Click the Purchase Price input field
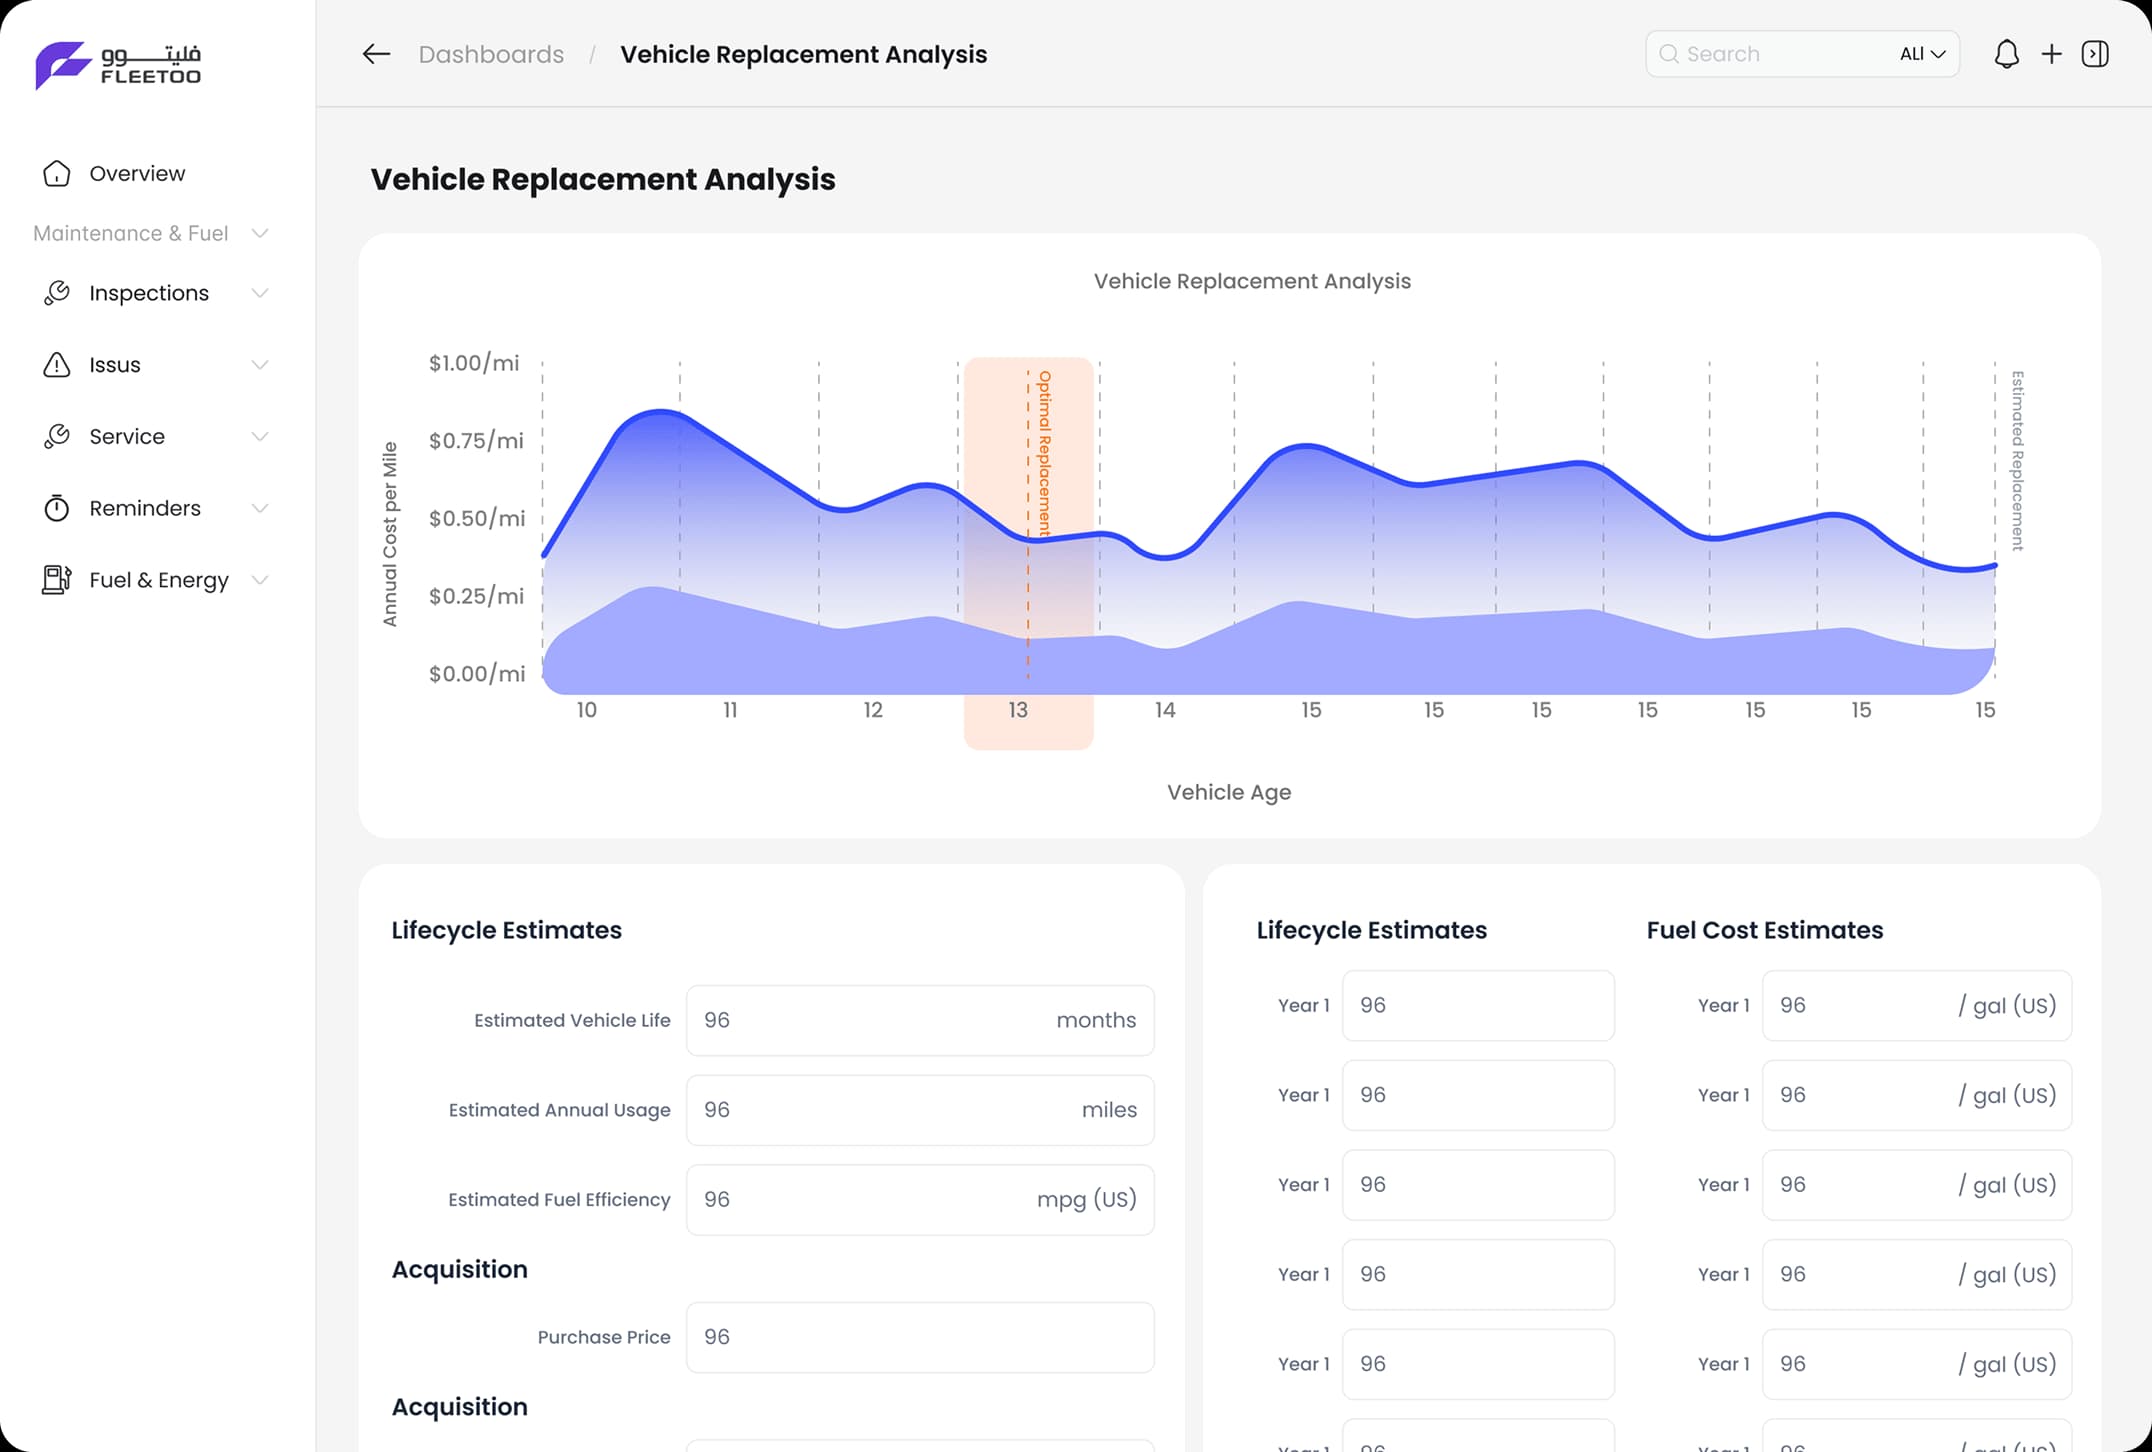 (919, 1337)
